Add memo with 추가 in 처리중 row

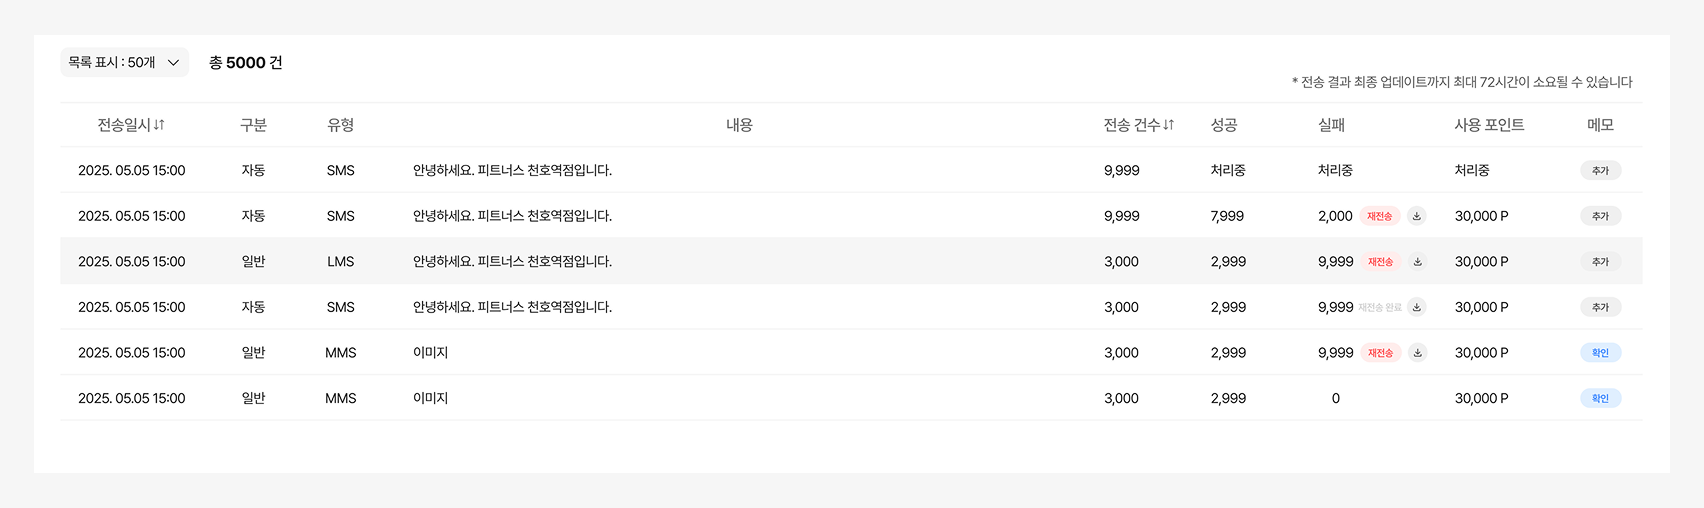(x=1600, y=171)
